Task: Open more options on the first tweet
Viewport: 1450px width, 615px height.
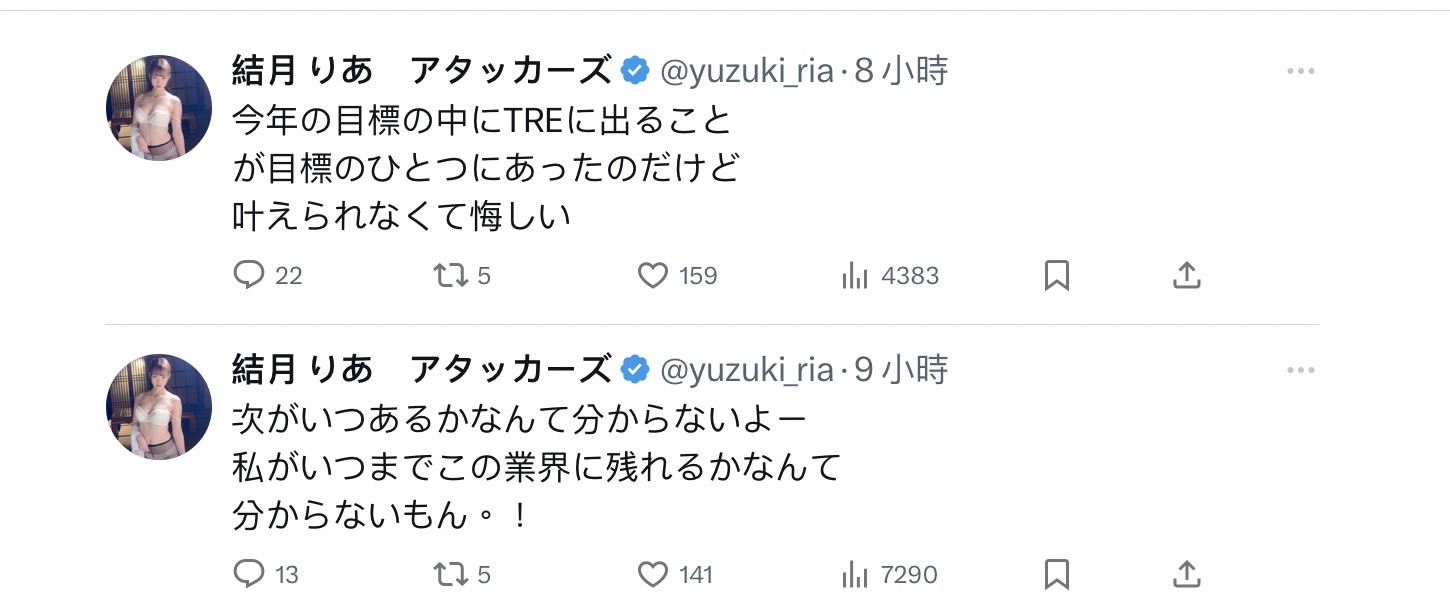Action: [x=1300, y=71]
